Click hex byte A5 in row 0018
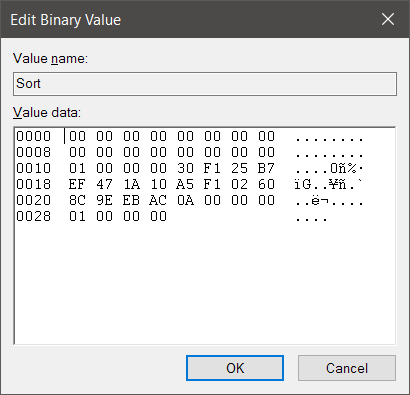The height and width of the screenshot is (395, 410). tap(185, 184)
